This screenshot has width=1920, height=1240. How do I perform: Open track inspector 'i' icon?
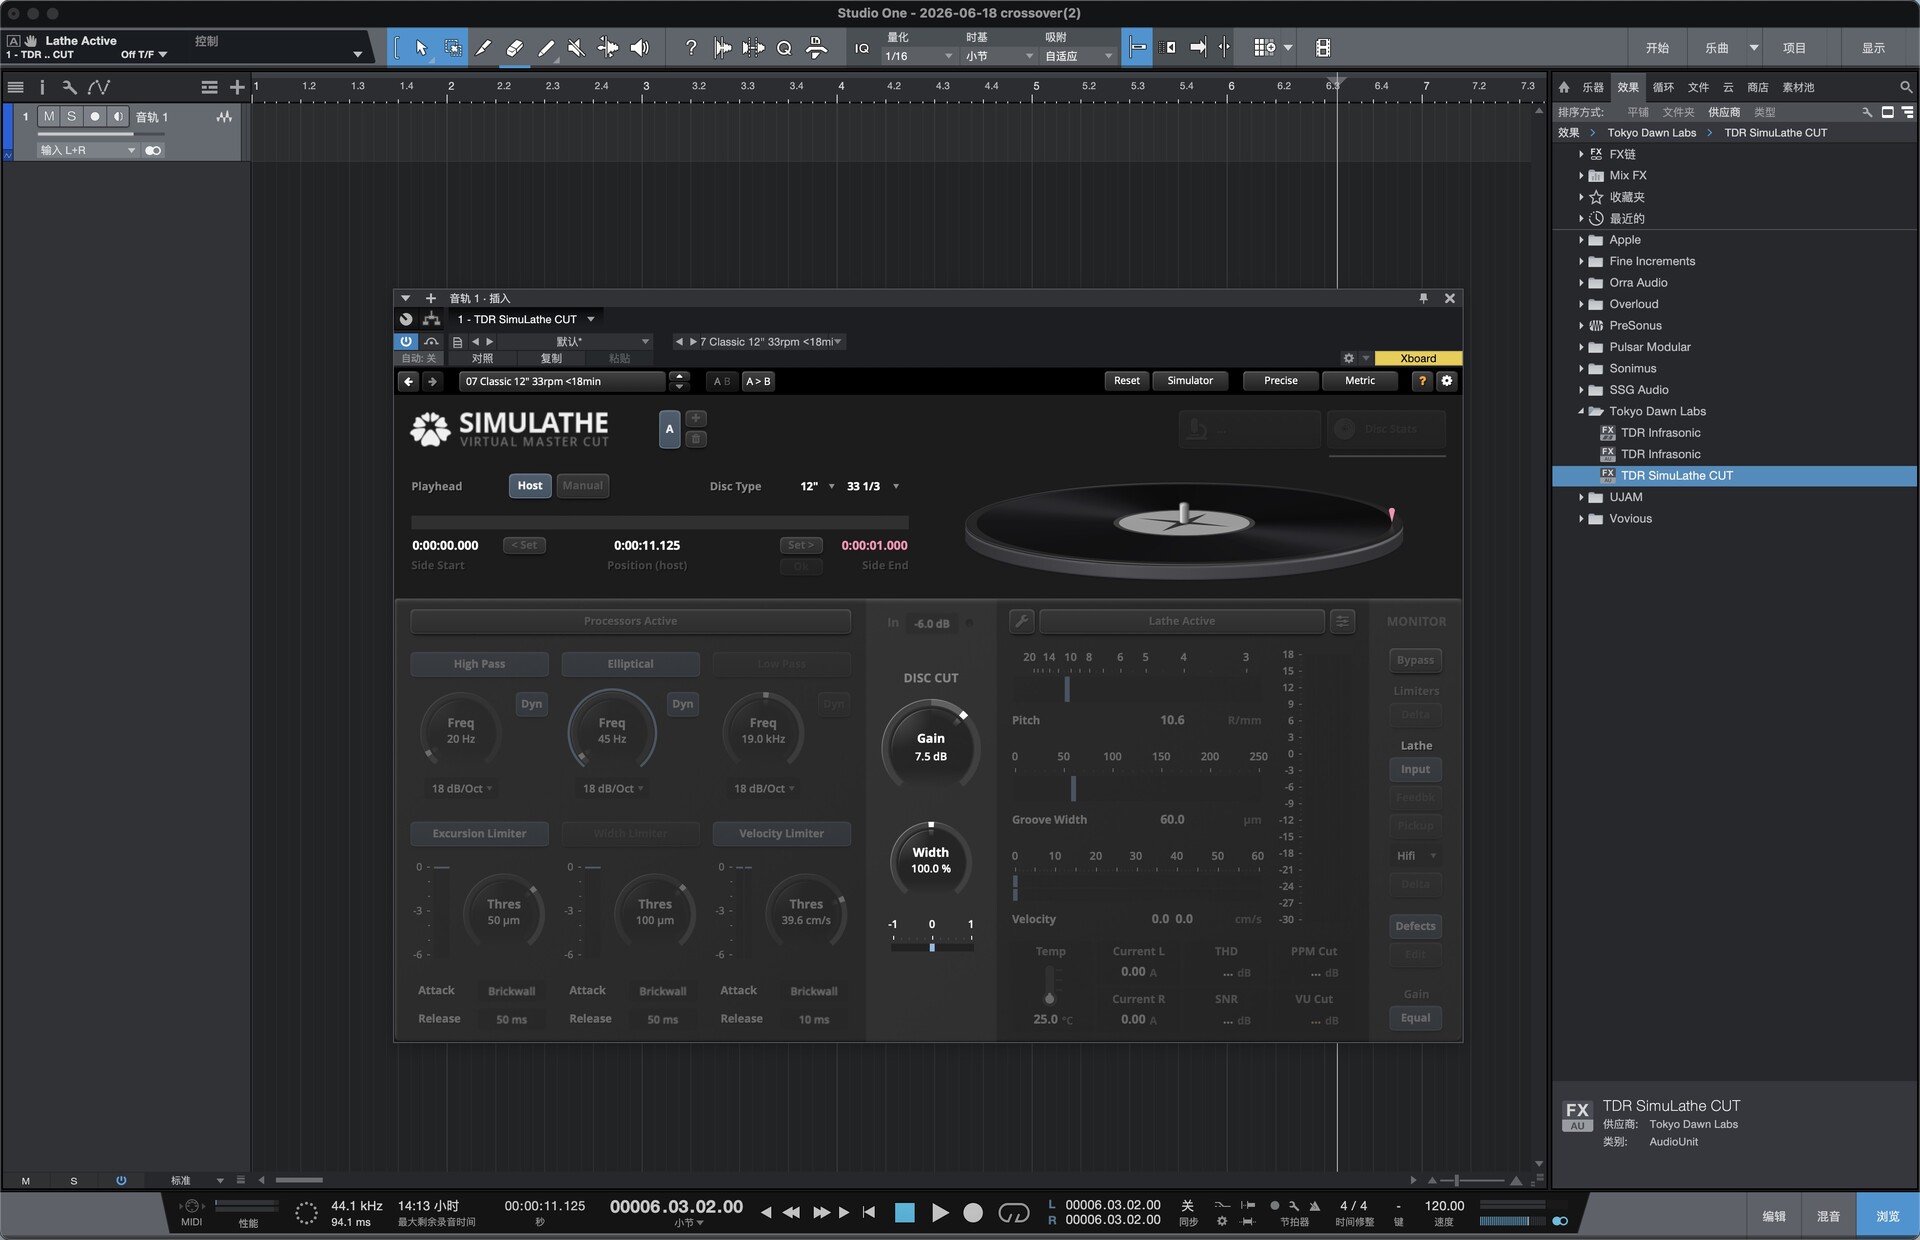tap(42, 87)
